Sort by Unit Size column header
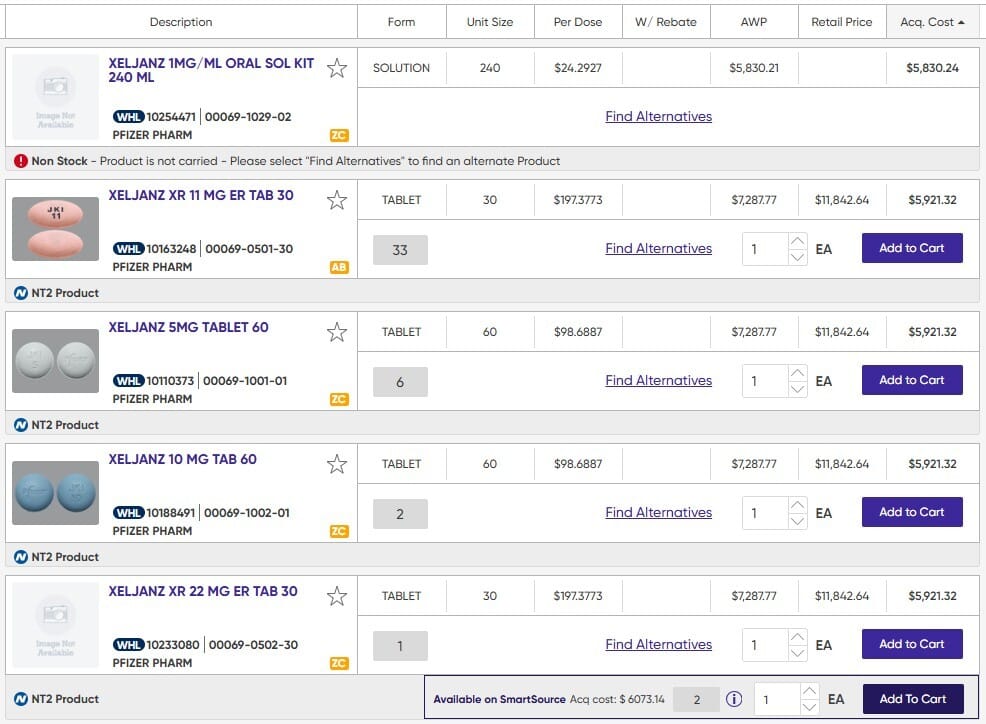986x724 pixels. click(x=490, y=22)
